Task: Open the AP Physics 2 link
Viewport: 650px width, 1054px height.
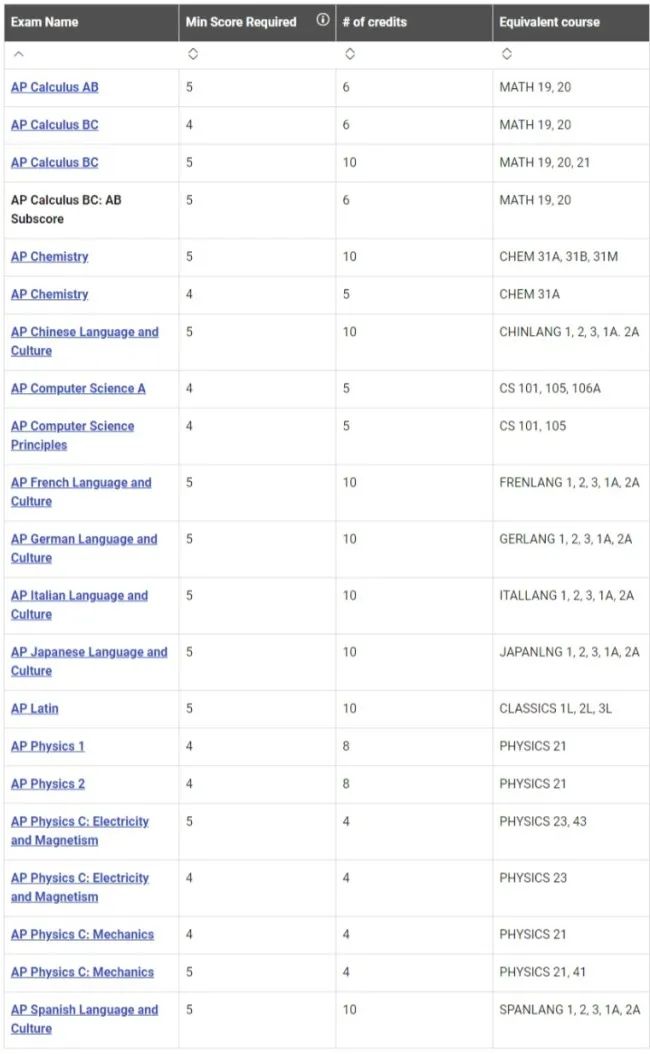Action: [x=48, y=784]
